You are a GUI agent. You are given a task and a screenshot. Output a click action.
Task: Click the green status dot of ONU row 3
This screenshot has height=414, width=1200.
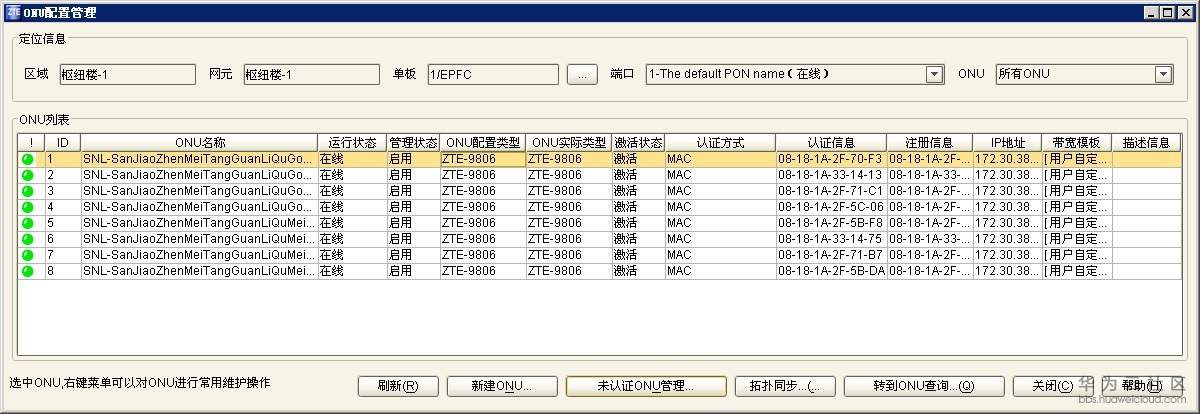(27, 191)
